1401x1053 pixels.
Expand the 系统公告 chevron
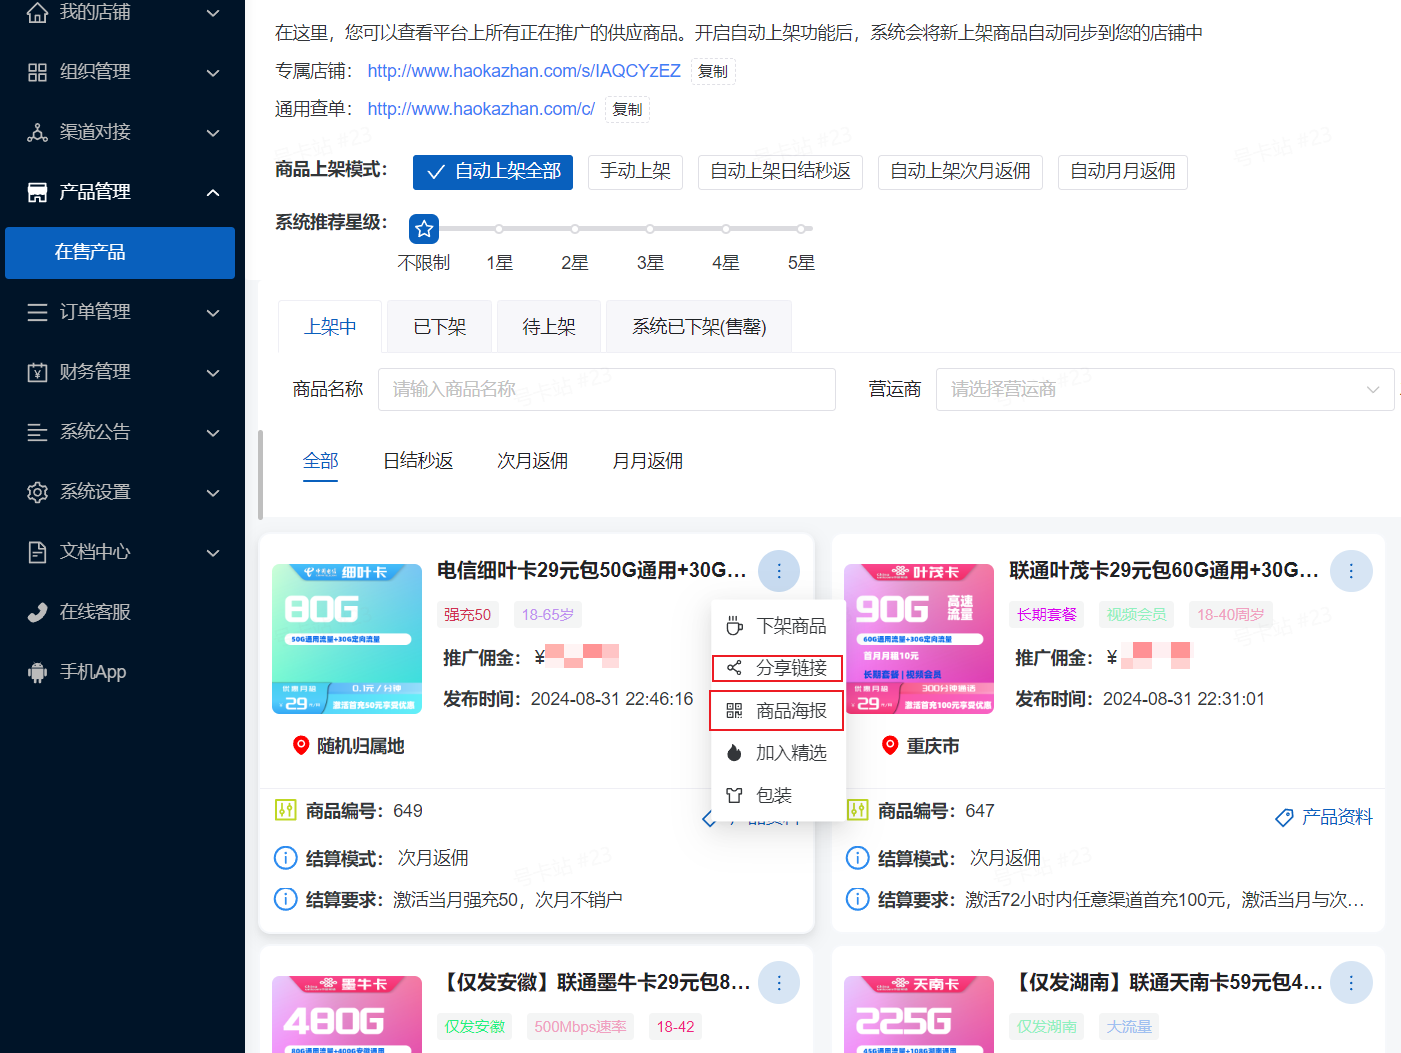tap(213, 433)
